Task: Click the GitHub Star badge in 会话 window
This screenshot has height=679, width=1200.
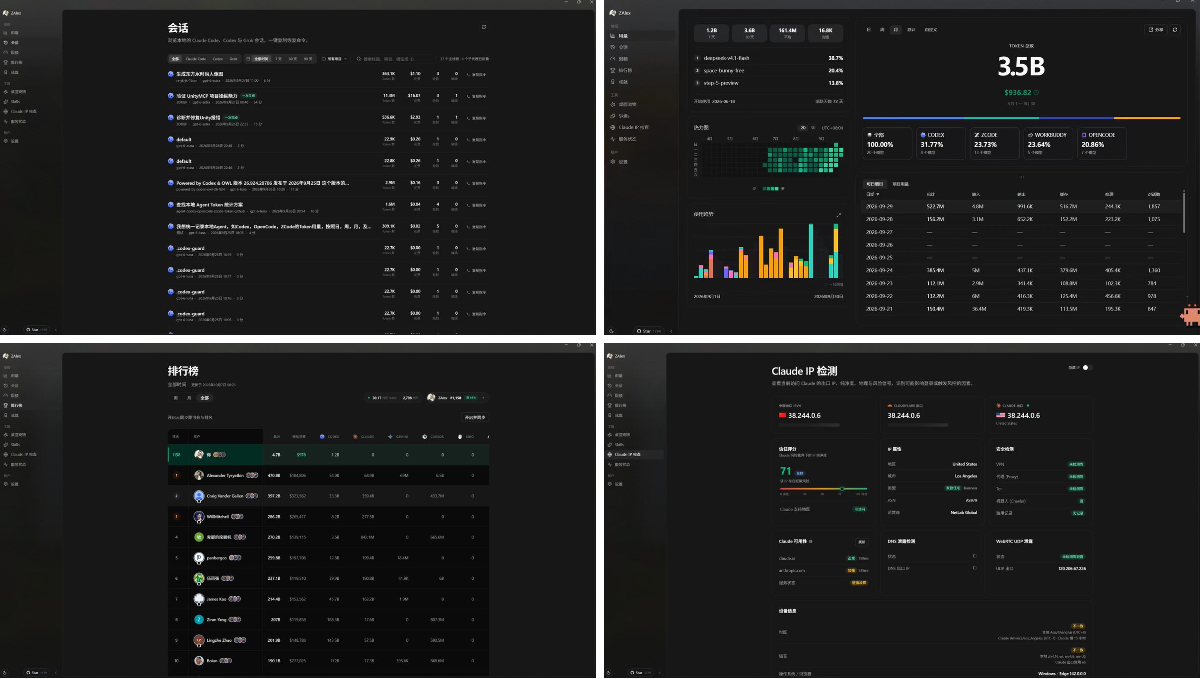Action: tap(36, 328)
